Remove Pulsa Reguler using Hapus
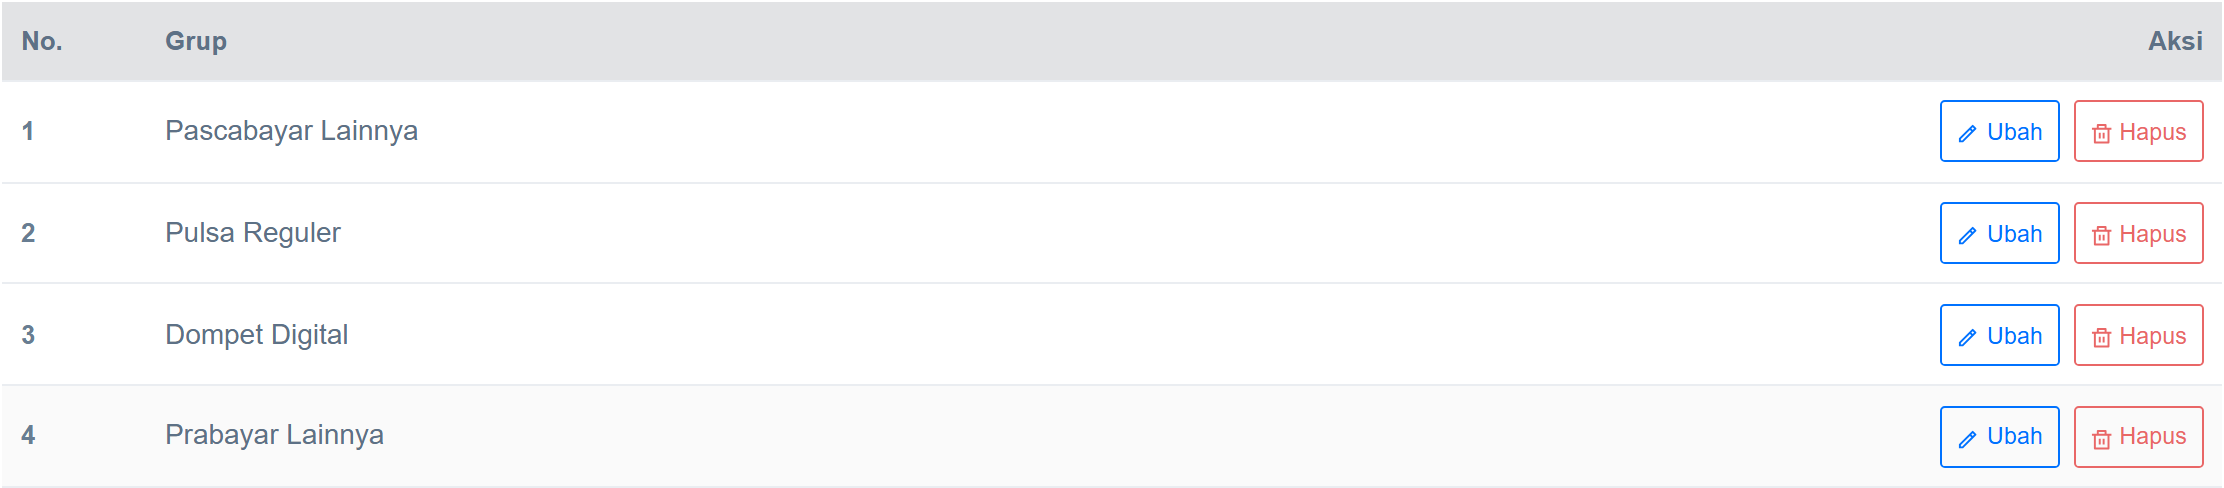2224x488 pixels. [x=2139, y=233]
